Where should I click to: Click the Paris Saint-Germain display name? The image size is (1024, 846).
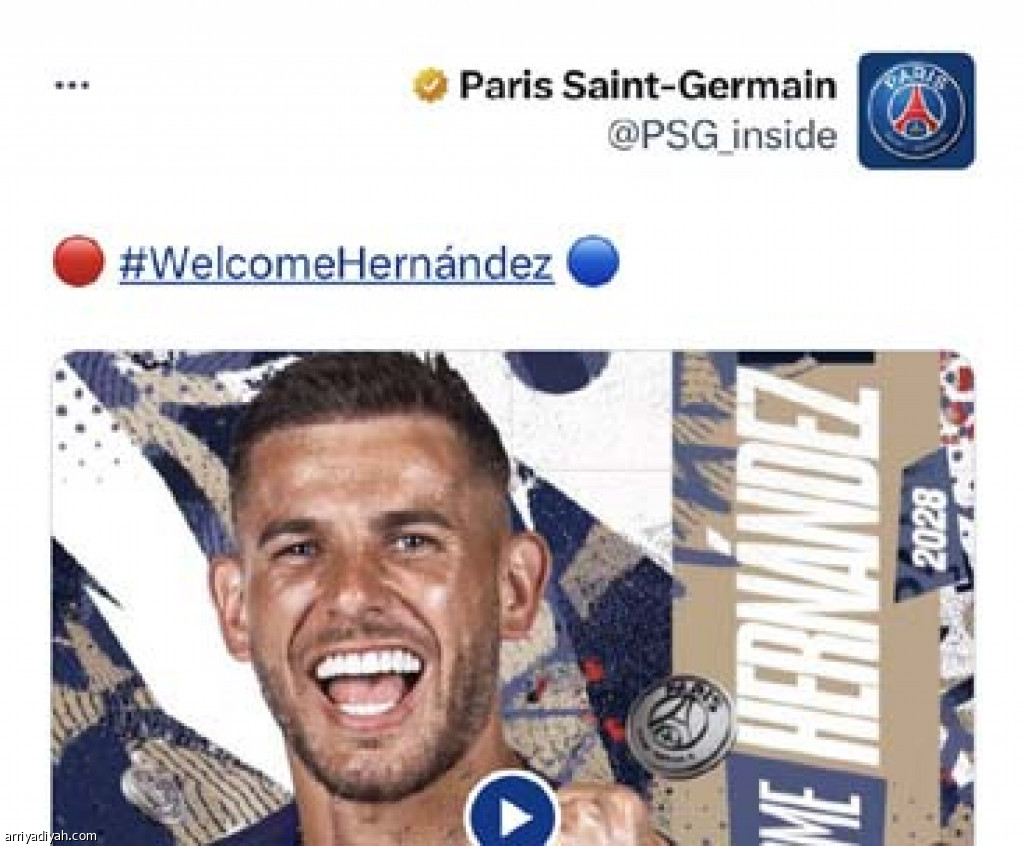click(647, 85)
